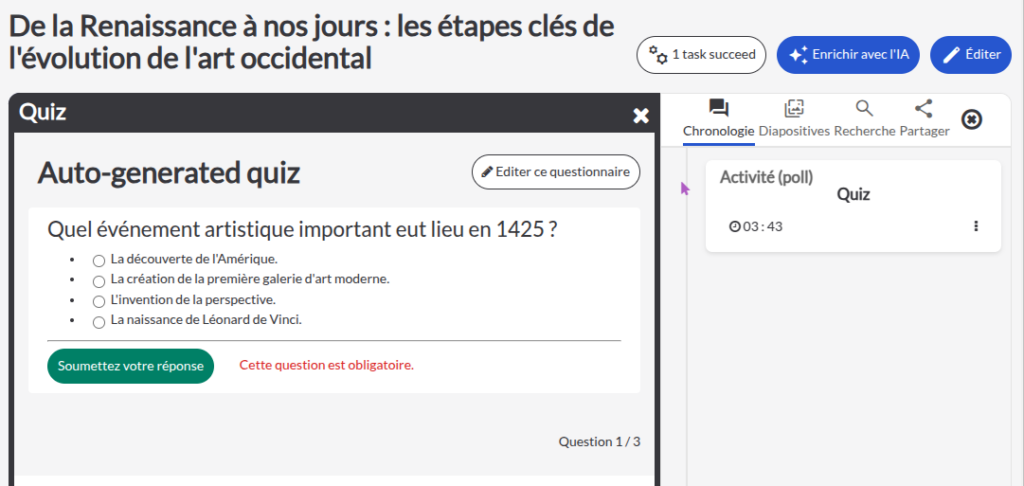The height and width of the screenshot is (486, 1024).
Task: Close the side panel with circled X
Action: pyautogui.click(x=971, y=119)
